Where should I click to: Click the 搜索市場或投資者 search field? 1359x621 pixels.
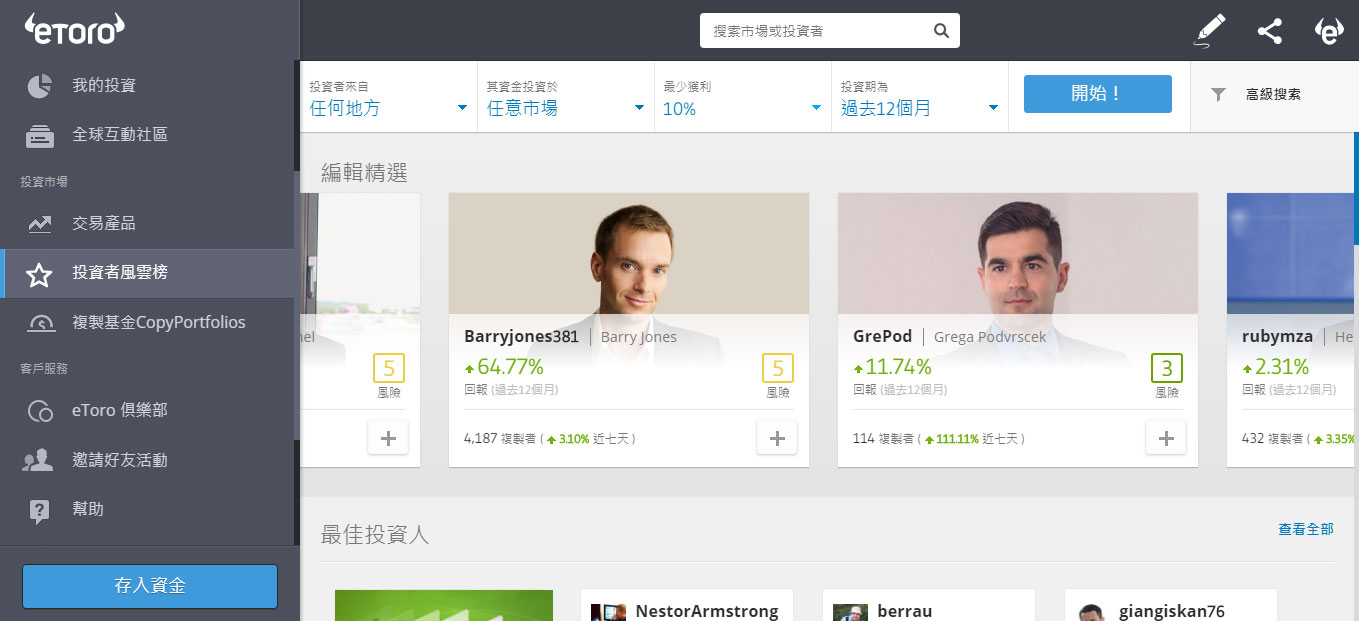815,31
